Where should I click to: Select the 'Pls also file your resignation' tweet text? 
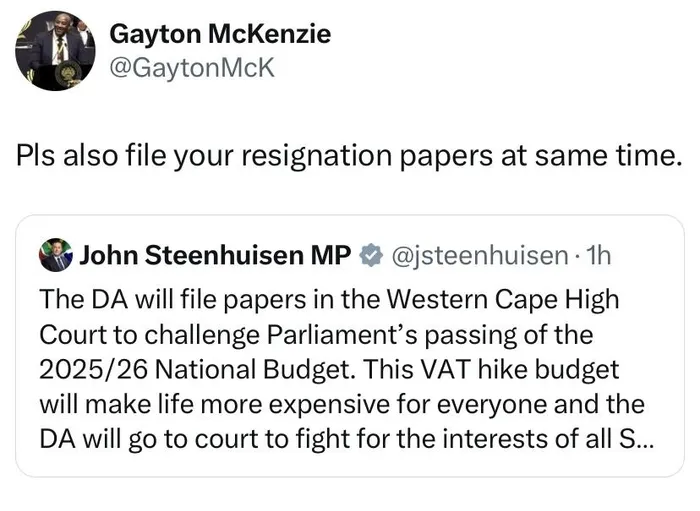(349, 156)
